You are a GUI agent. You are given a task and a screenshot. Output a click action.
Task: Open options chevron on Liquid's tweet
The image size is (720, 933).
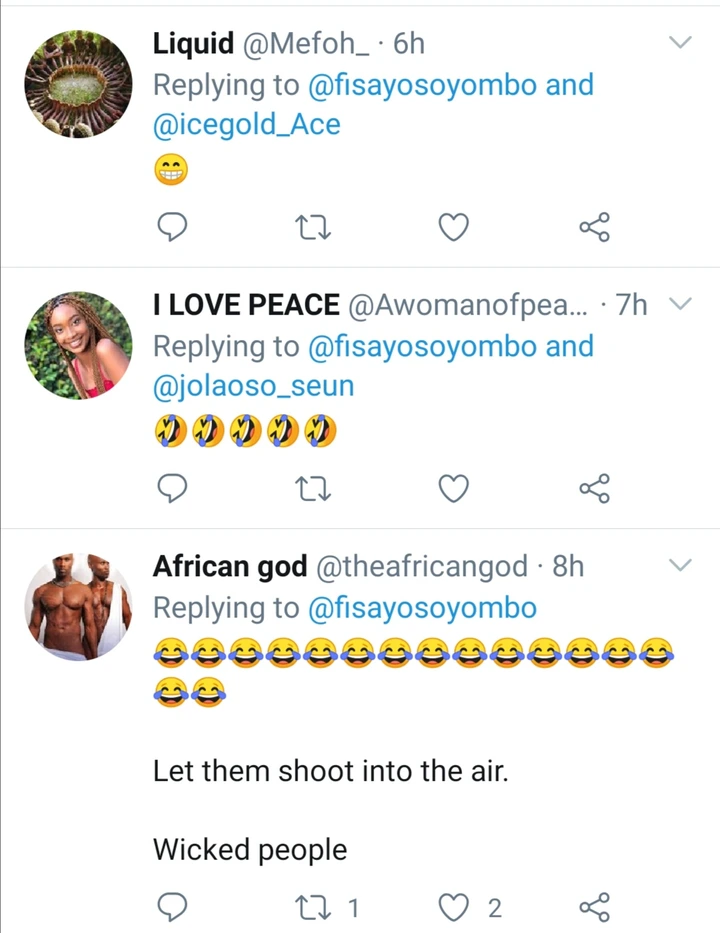pyautogui.click(x=680, y=42)
